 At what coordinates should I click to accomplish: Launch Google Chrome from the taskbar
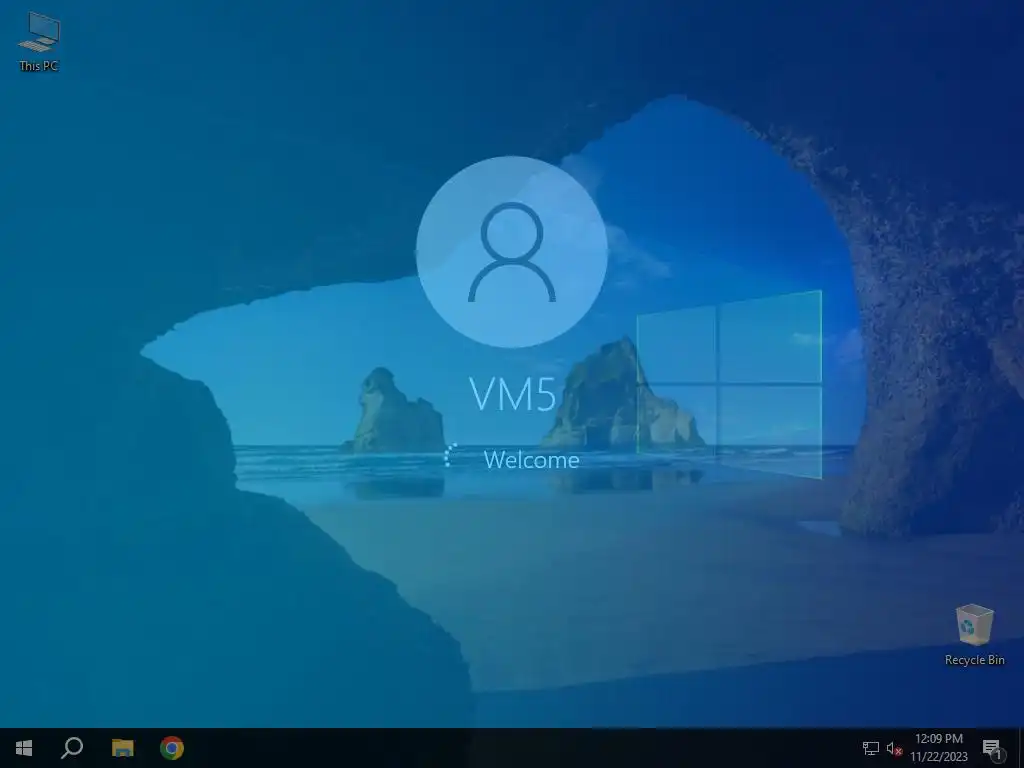[x=172, y=748]
